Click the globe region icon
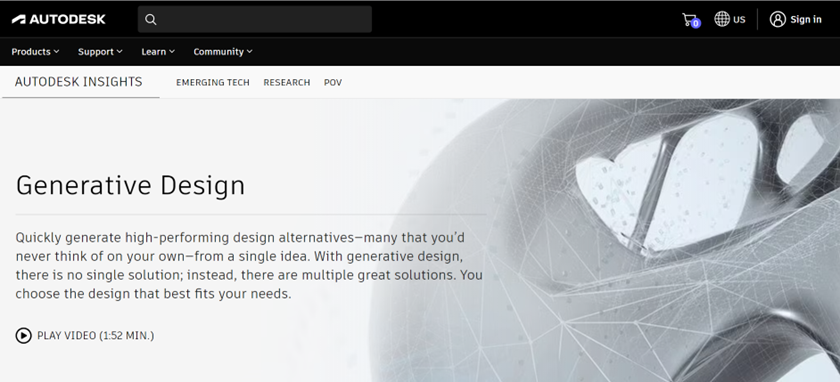Image resolution: width=840 pixels, height=382 pixels. (x=722, y=19)
